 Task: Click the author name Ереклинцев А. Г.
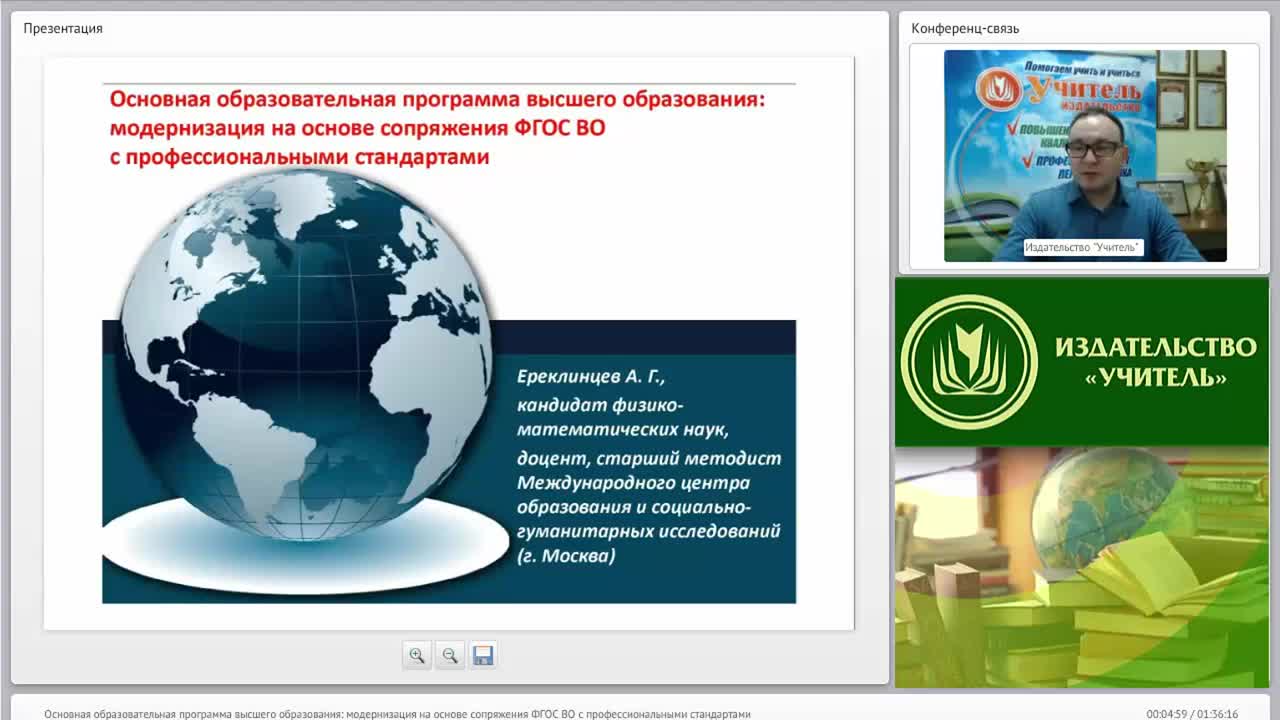[590, 377]
